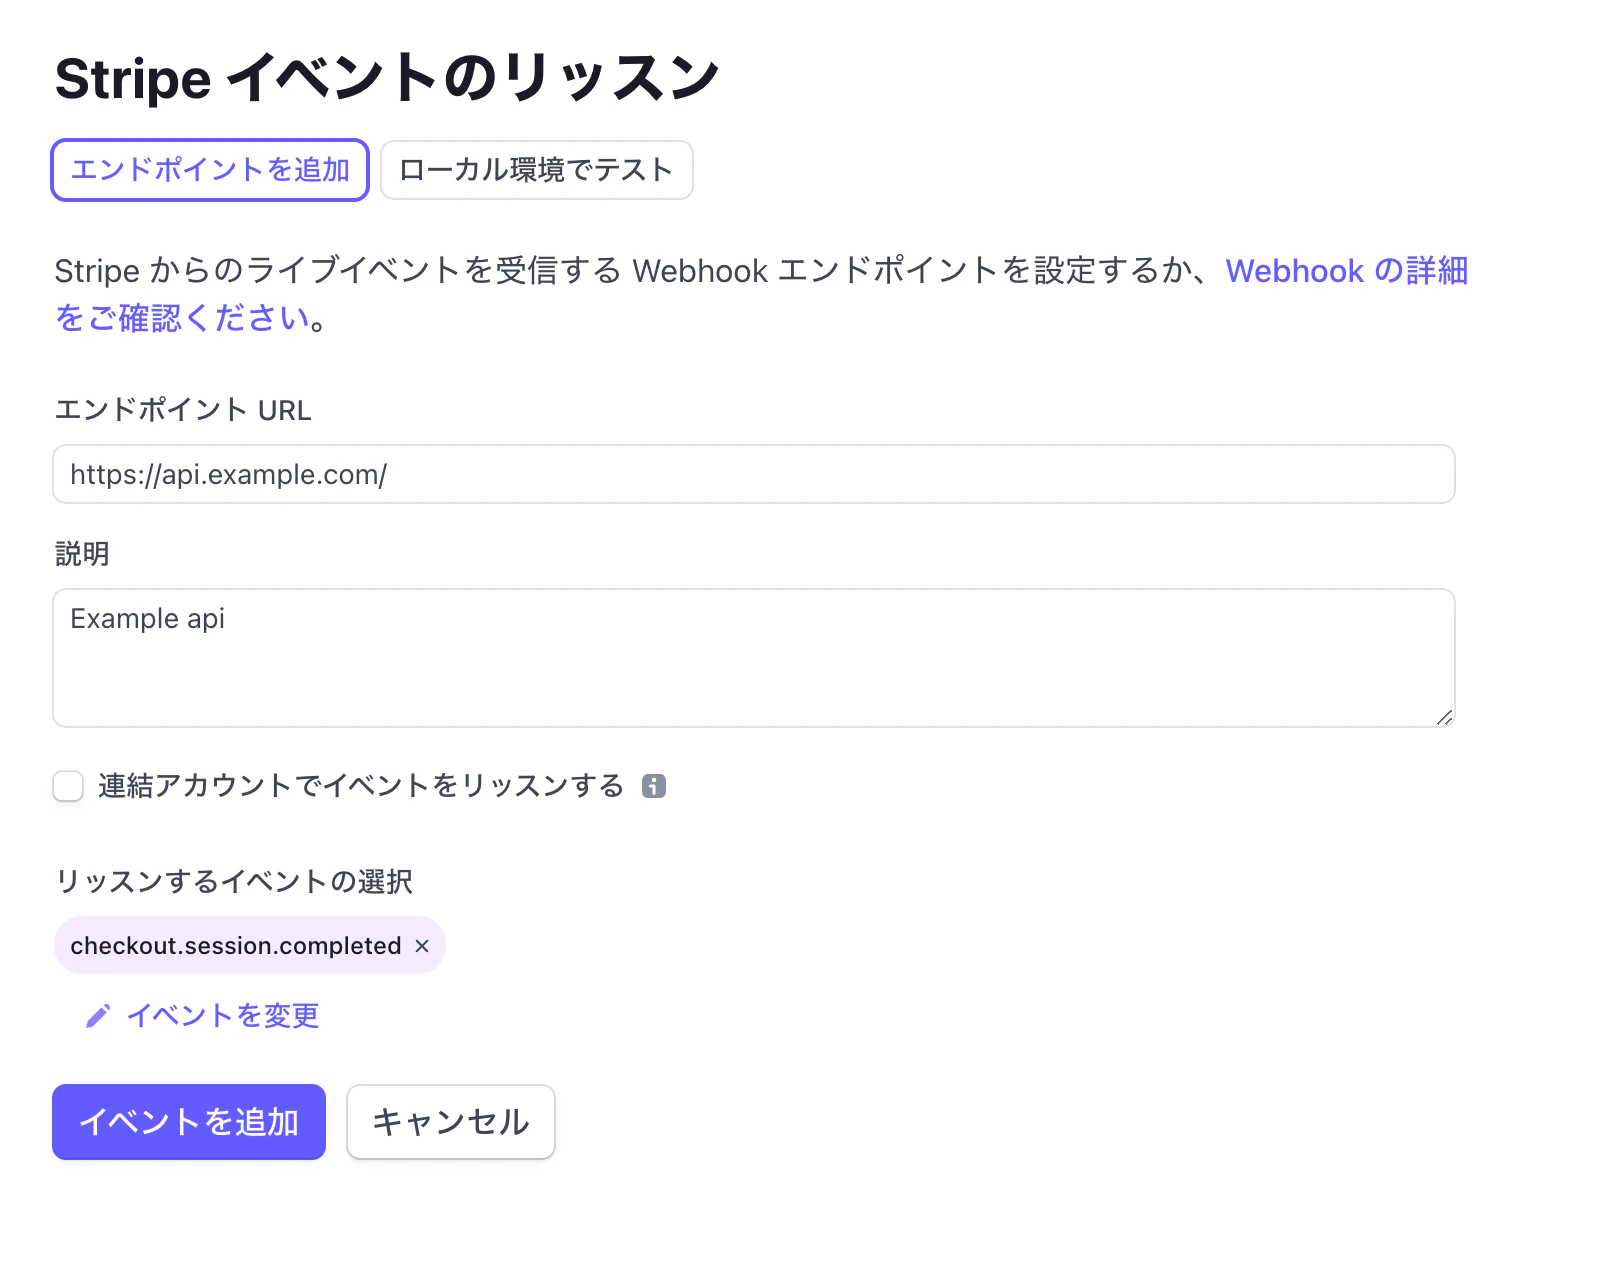
Task: Click the エンドポイント URL label
Action: click(183, 410)
